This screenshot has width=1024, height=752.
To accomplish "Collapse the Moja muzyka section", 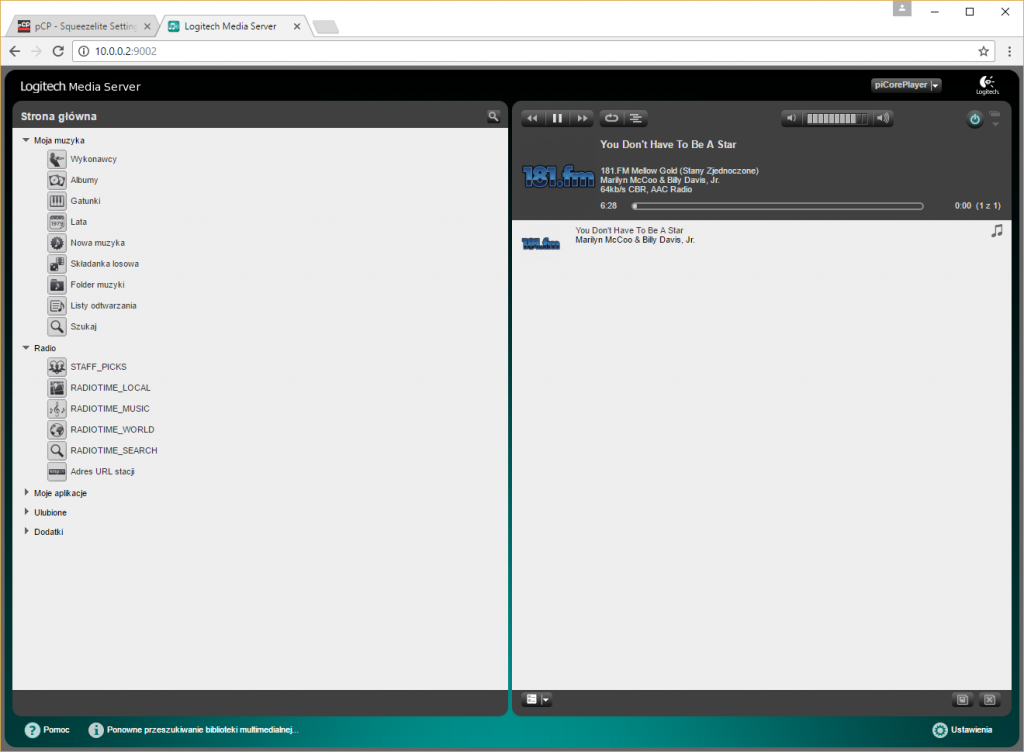I will point(26,139).
